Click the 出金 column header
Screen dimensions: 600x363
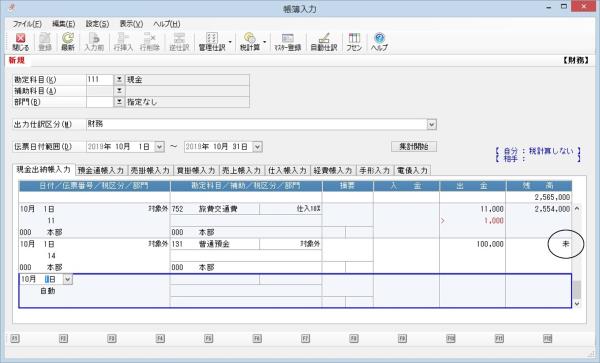pos(473,186)
